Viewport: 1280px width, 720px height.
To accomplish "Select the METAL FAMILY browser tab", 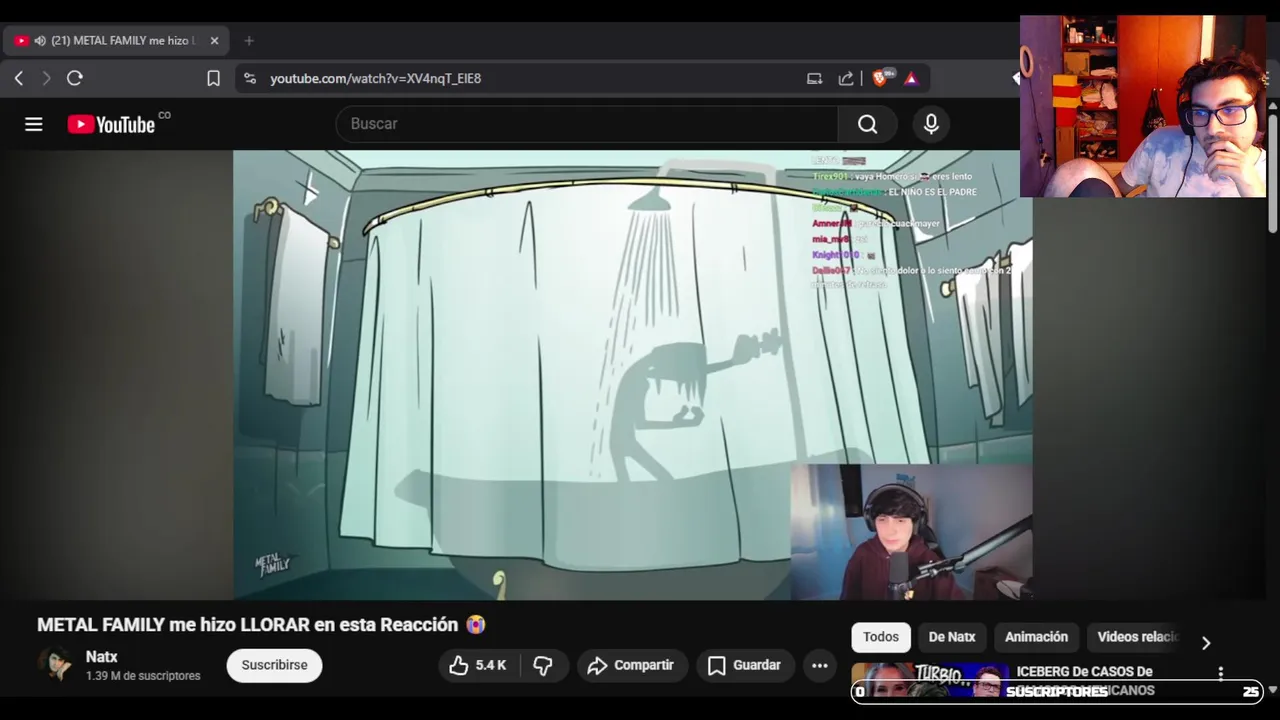I will click(116, 41).
